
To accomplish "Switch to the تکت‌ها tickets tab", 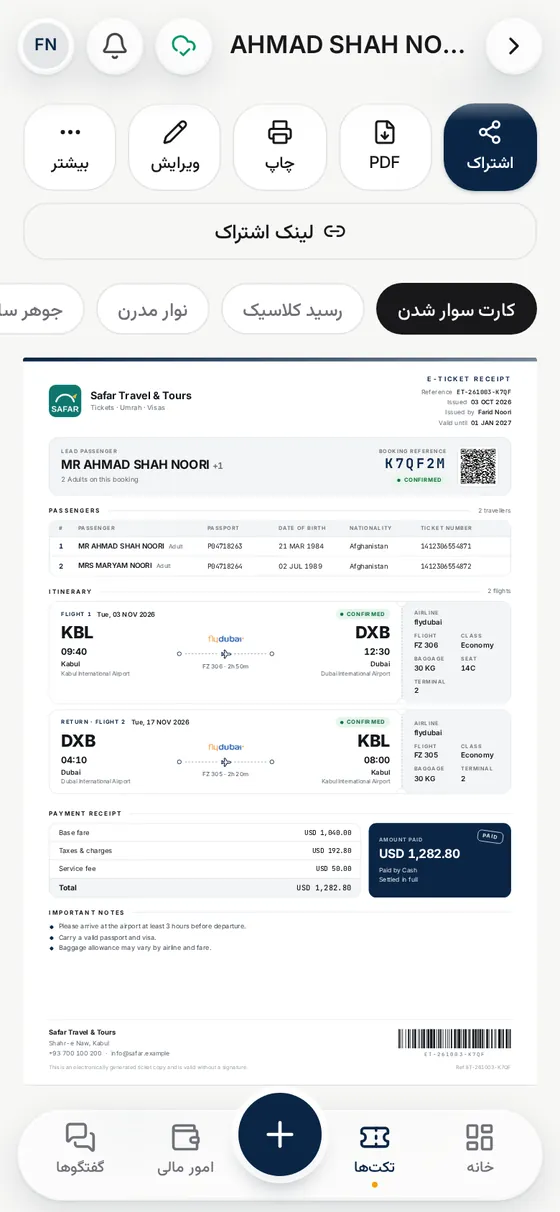I will click(x=375, y=1148).
